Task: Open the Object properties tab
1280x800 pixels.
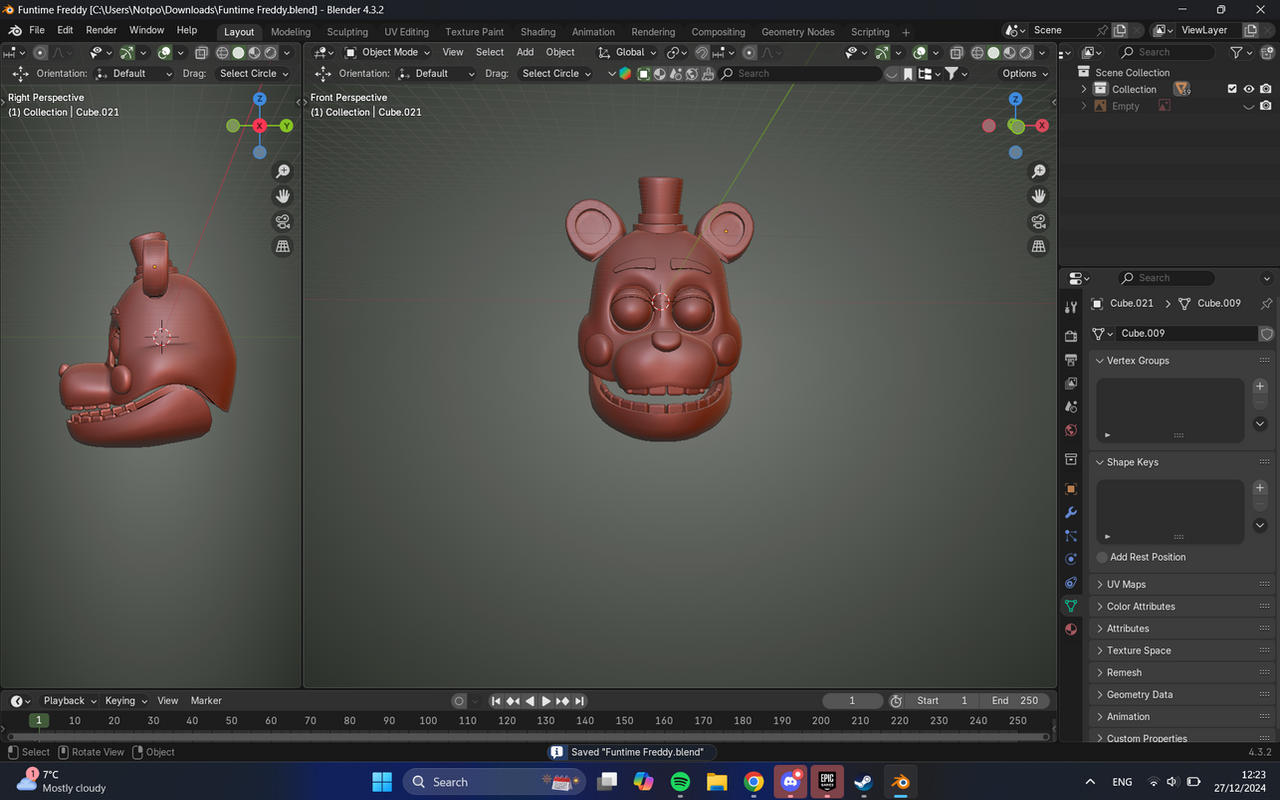Action: [1071, 489]
